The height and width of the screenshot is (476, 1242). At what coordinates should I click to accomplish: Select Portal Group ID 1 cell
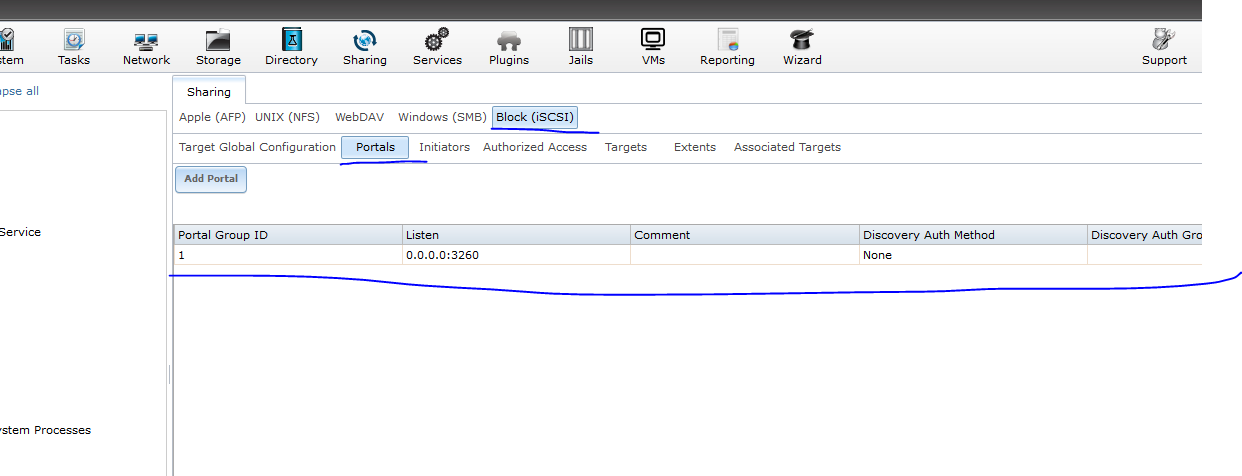point(288,255)
